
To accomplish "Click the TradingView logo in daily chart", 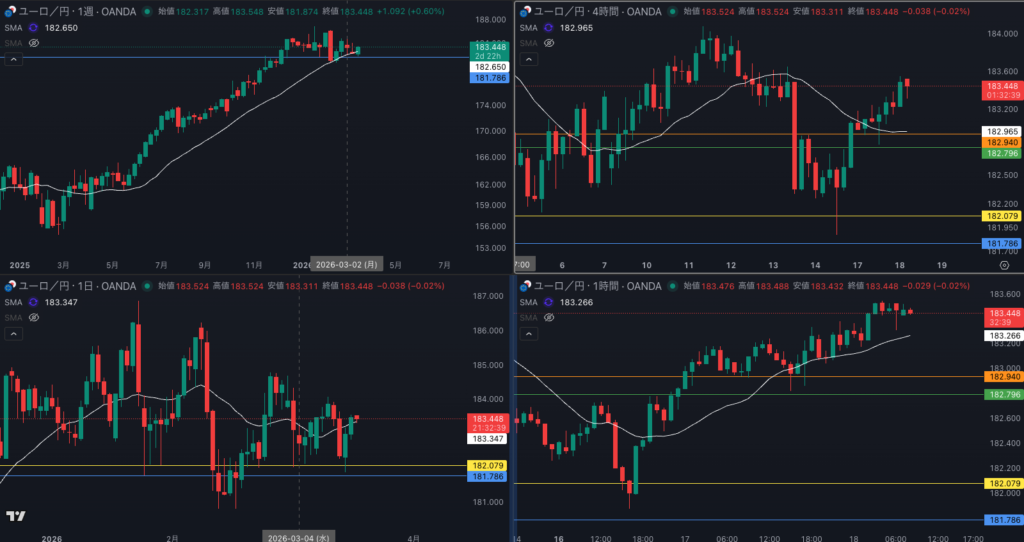I will point(15,516).
